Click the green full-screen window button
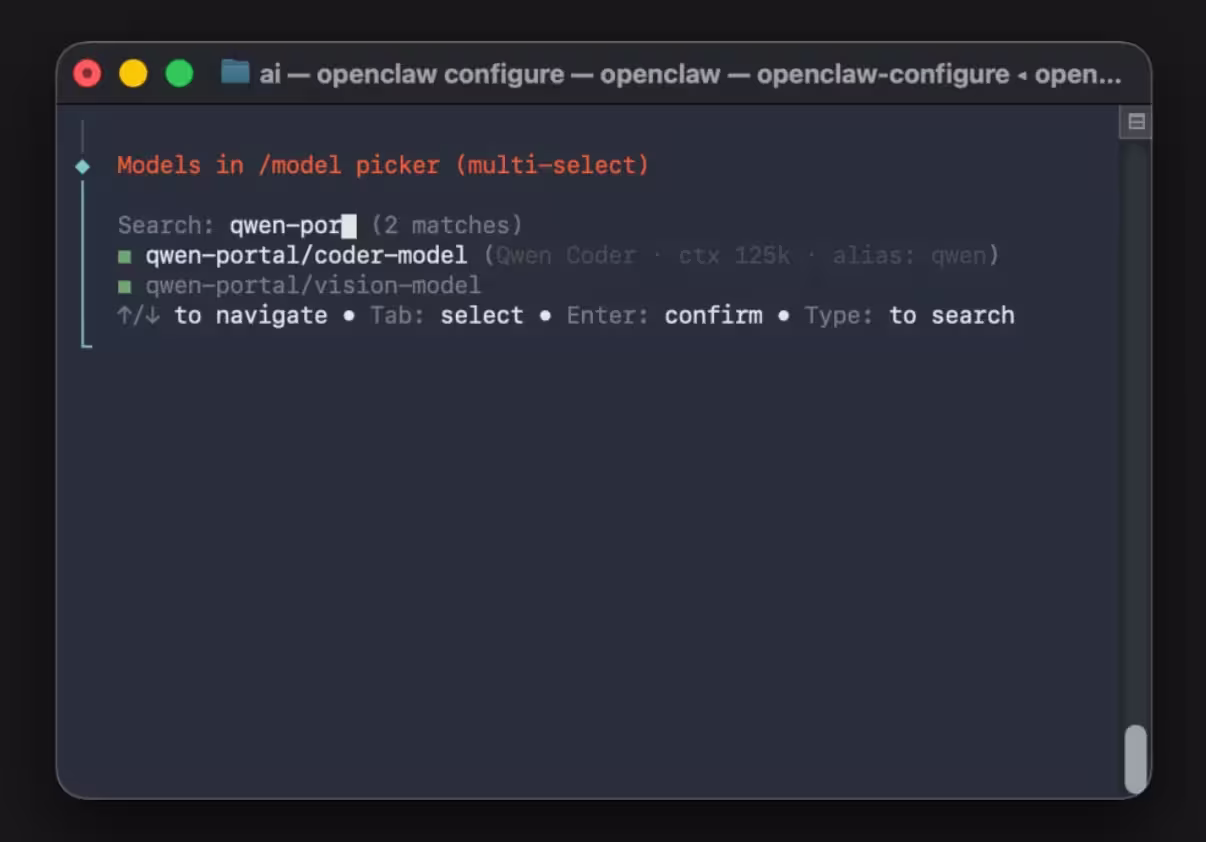This screenshot has width=1206, height=842. click(x=179, y=74)
